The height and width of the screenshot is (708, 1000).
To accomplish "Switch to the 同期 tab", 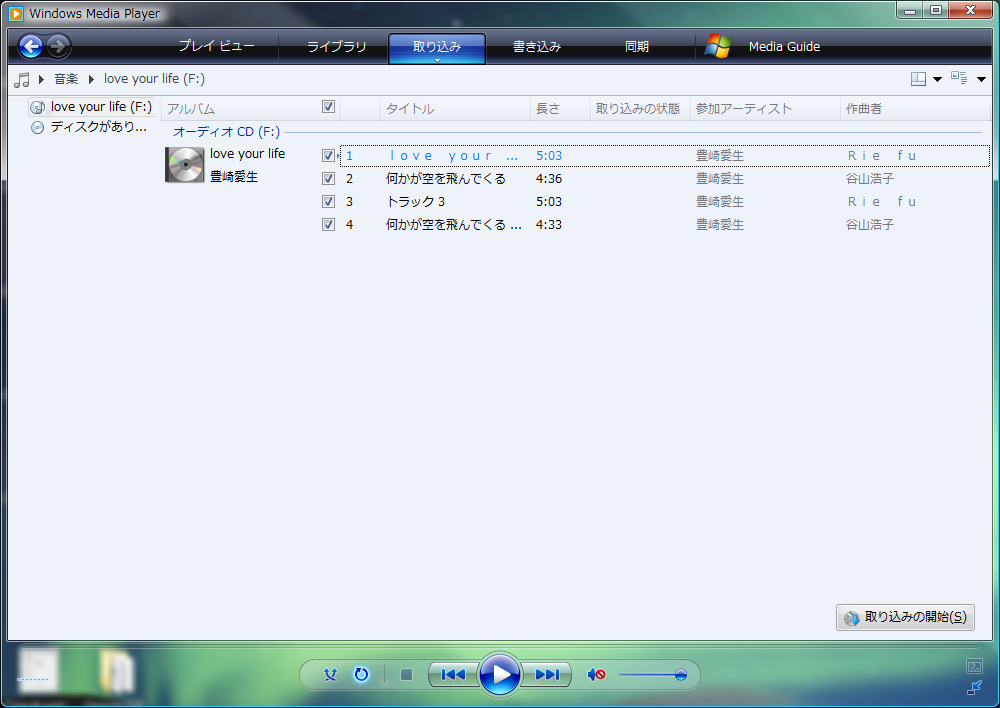I will point(636,46).
